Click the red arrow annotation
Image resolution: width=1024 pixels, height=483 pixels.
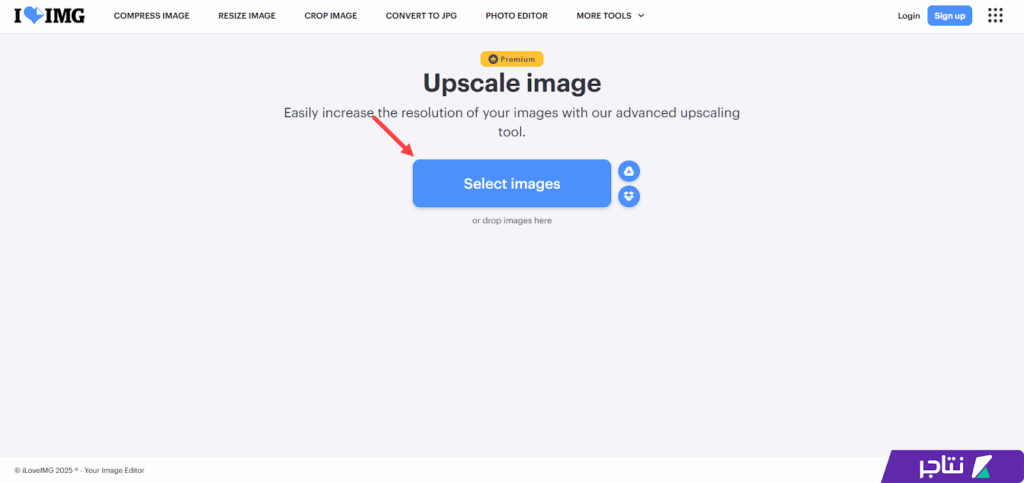[x=394, y=136]
